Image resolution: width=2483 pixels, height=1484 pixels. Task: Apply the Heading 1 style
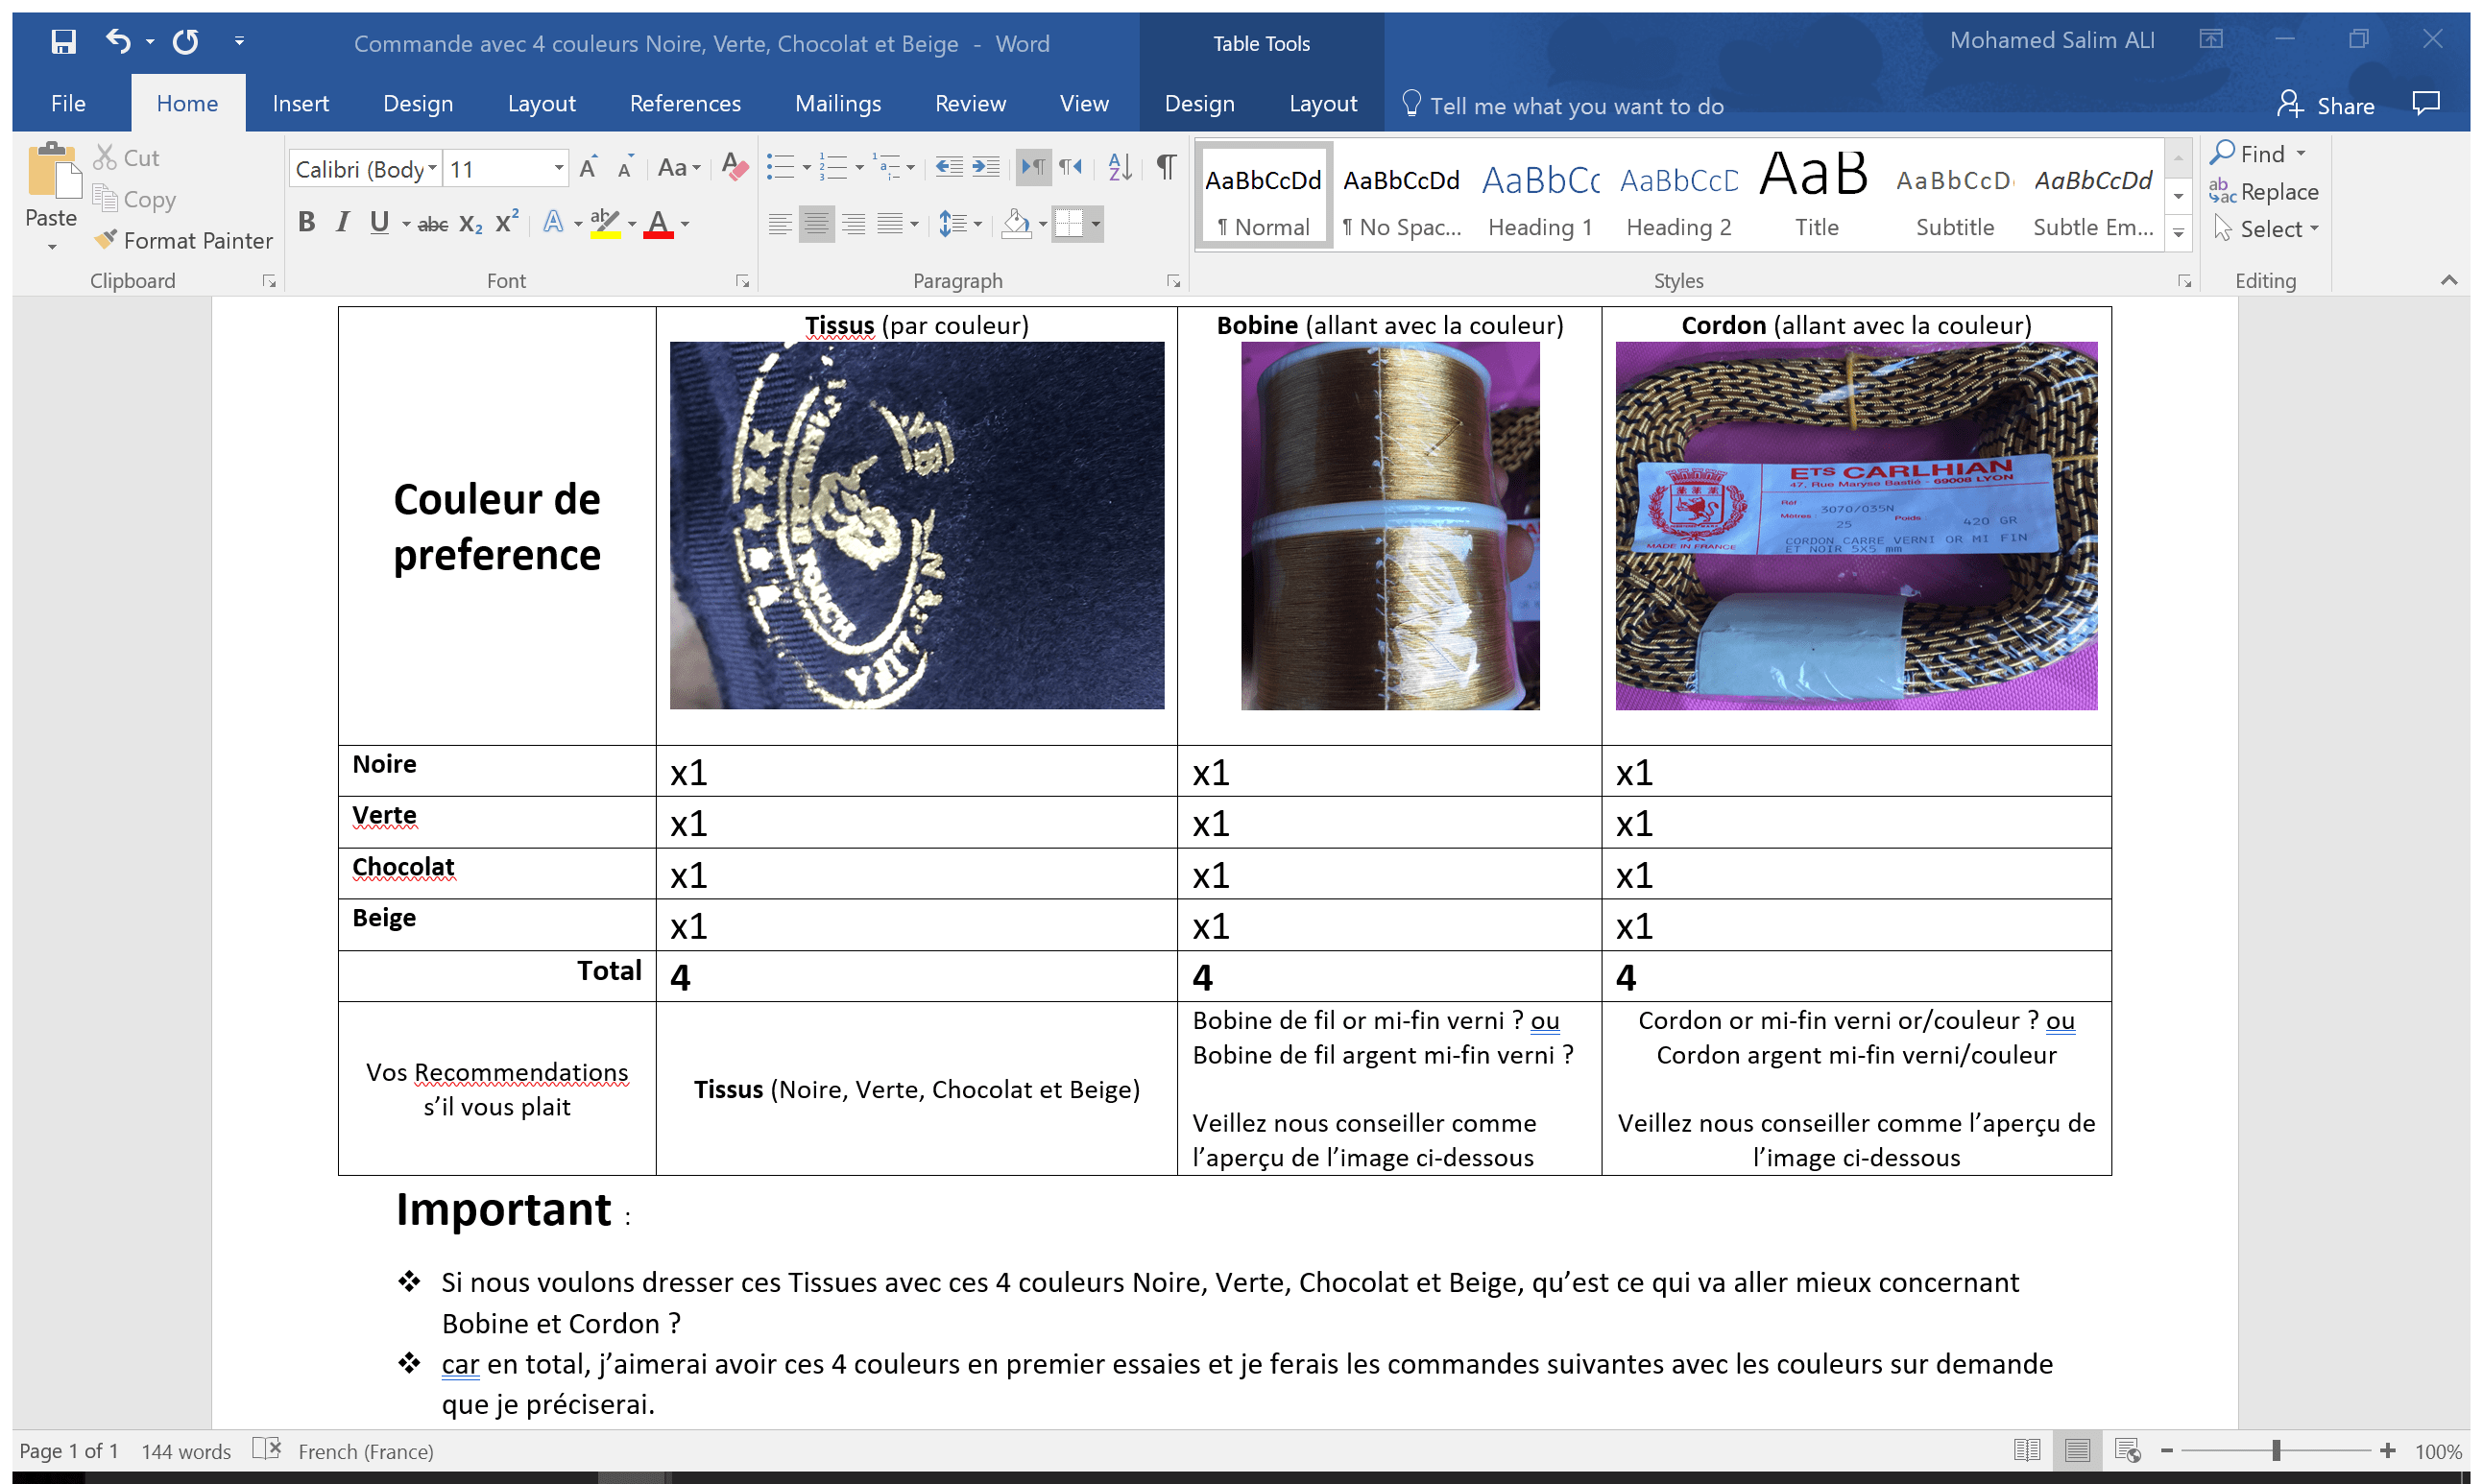(x=1540, y=196)
